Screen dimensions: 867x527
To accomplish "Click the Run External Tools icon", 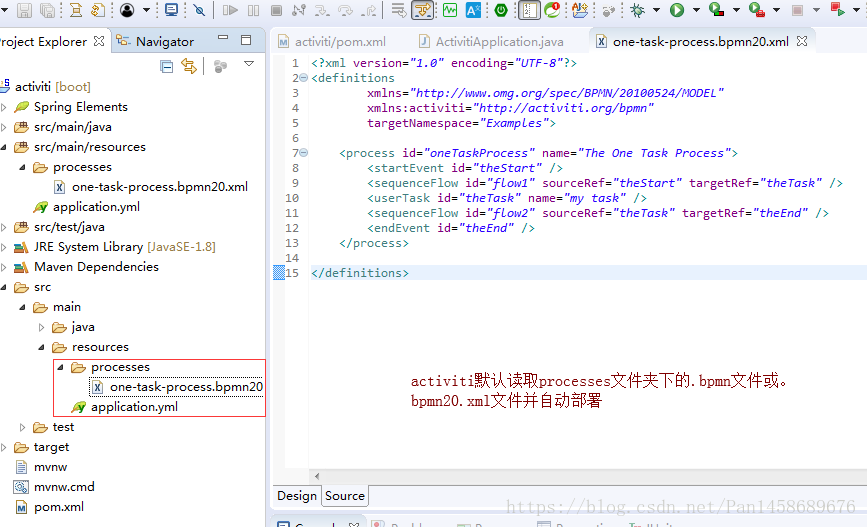I will [x=756, y=10].
